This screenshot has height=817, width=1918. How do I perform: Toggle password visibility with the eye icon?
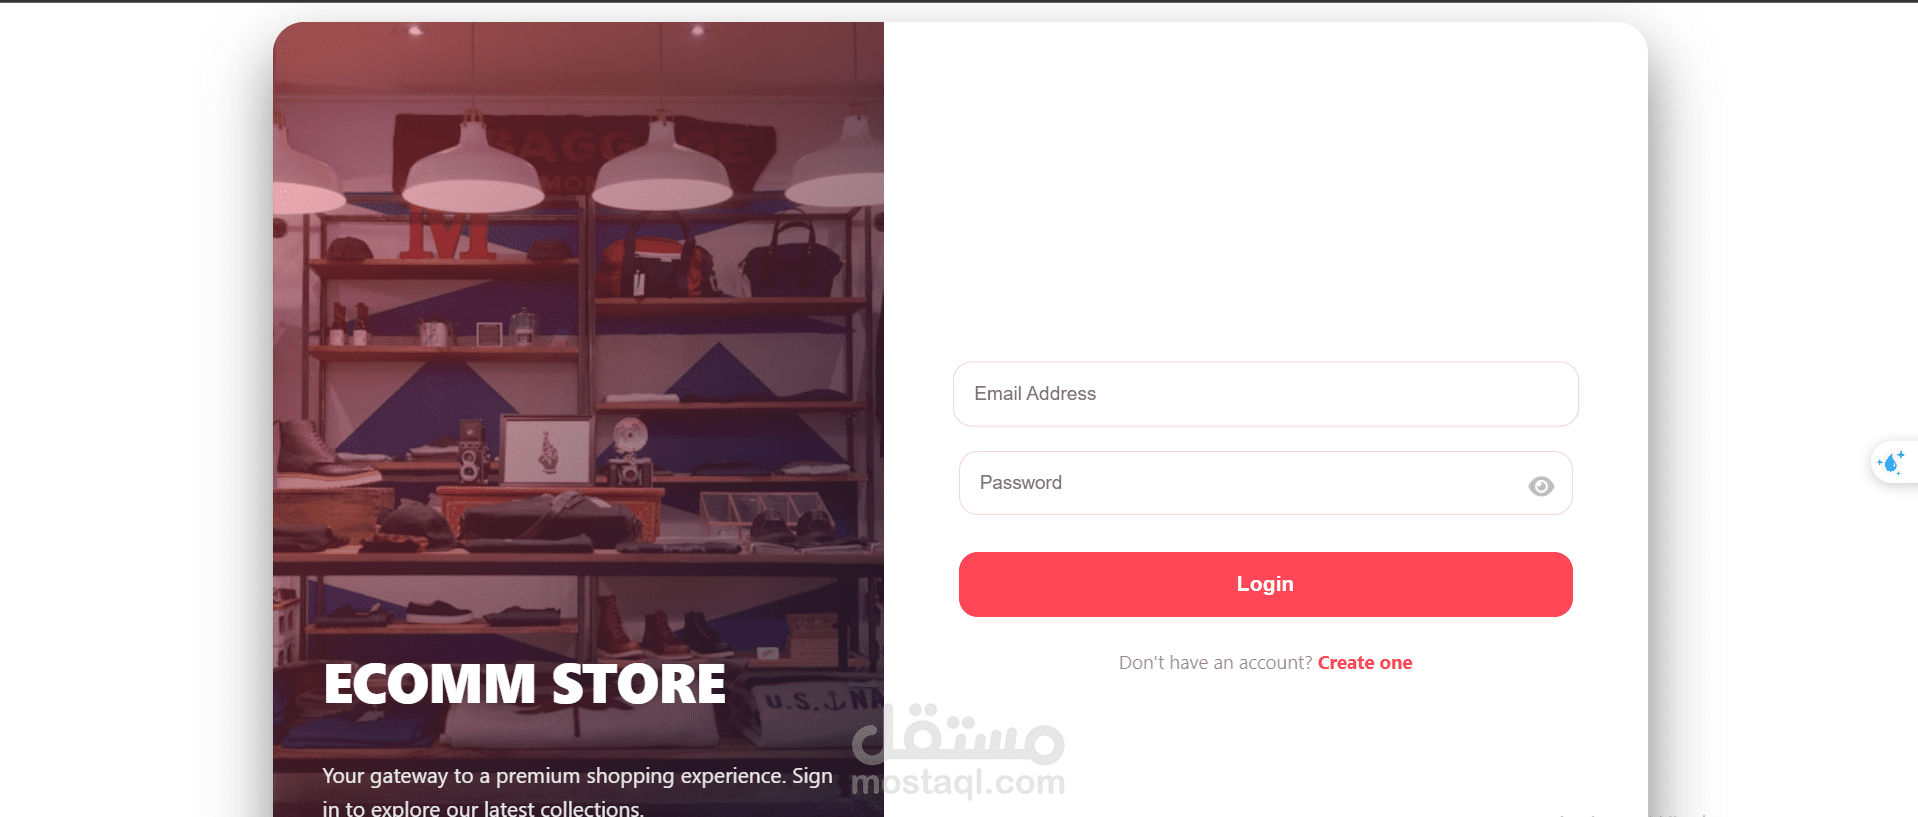tap(1541, 486)
